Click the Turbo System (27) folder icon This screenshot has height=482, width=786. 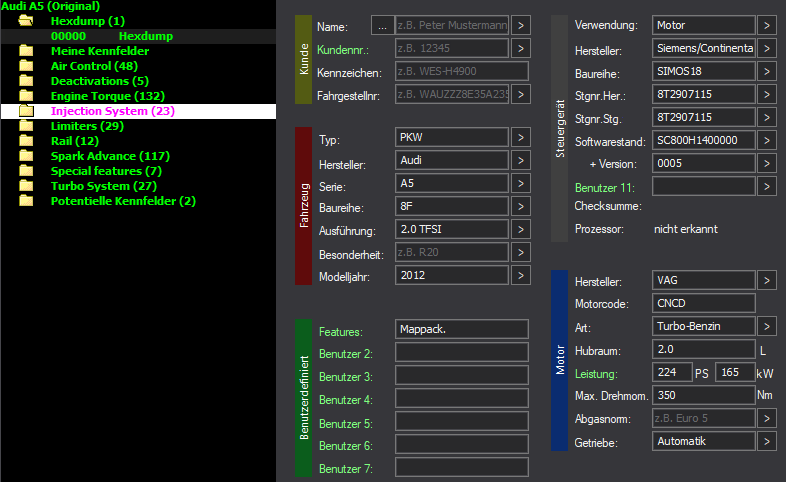tap(26, 186)
